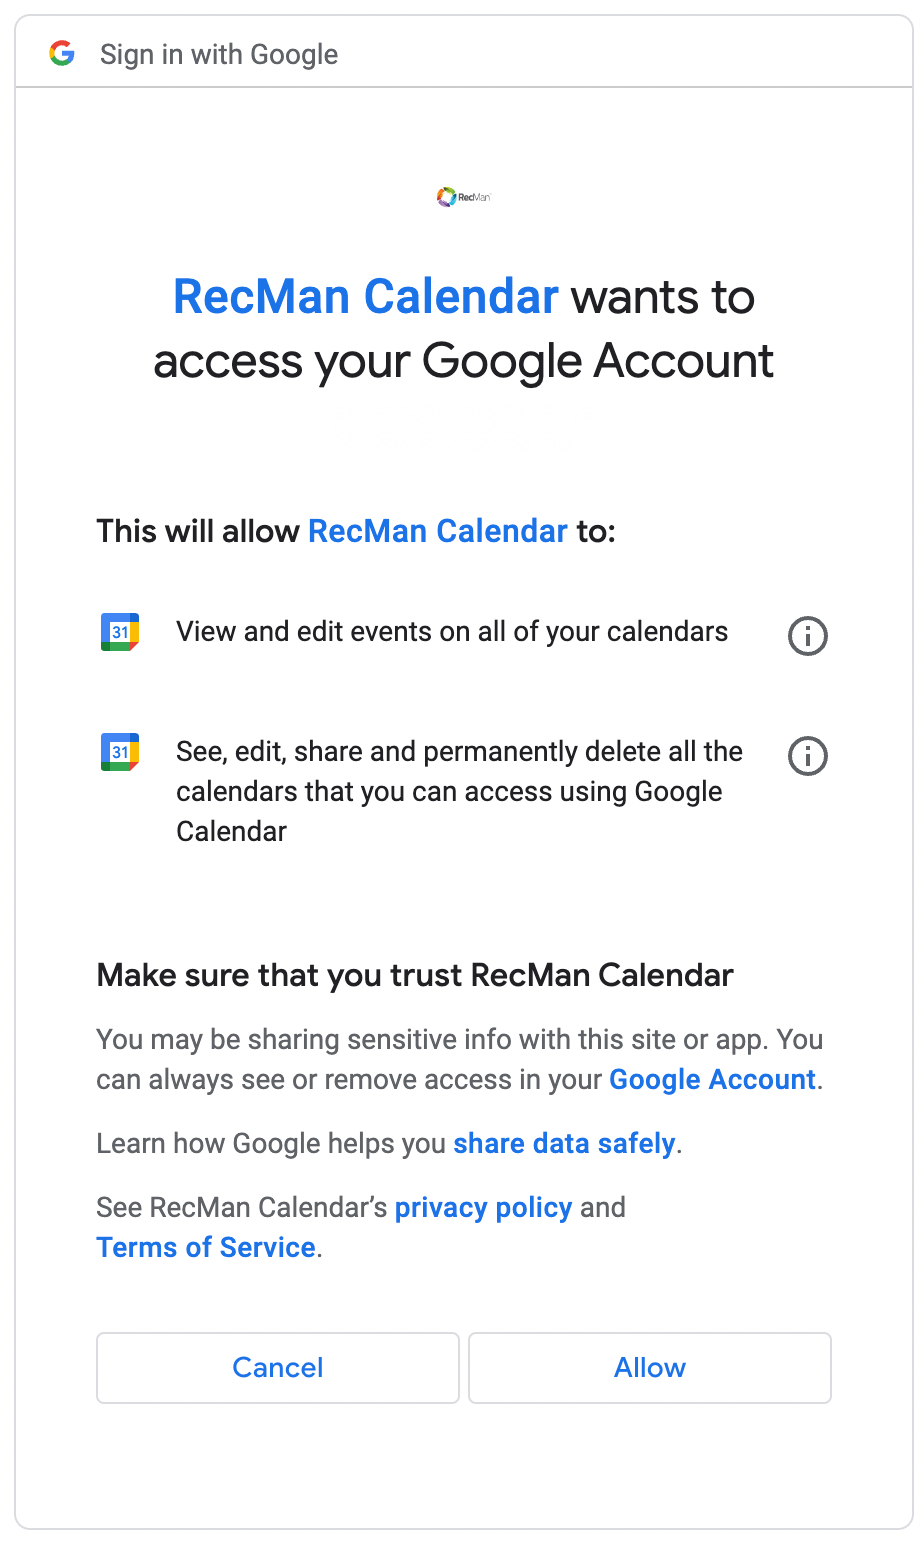Open the Terms of Service link
The width and height of the screenshot is (924, 1542).
click(206, 1248)
